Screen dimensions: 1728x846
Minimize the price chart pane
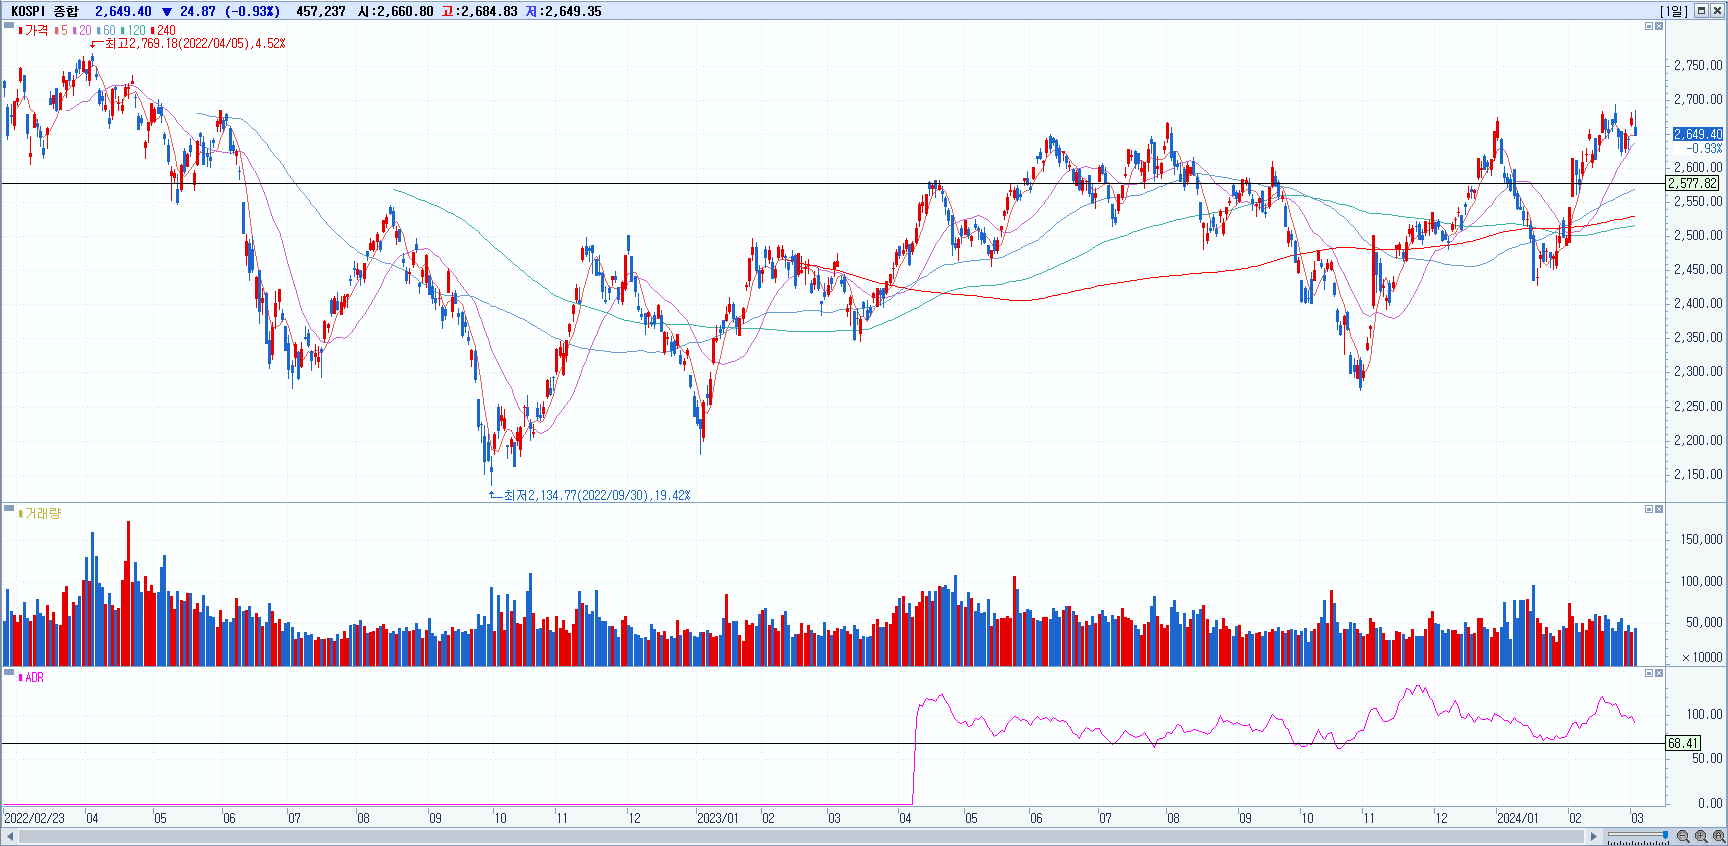(x=1649, y=26)
